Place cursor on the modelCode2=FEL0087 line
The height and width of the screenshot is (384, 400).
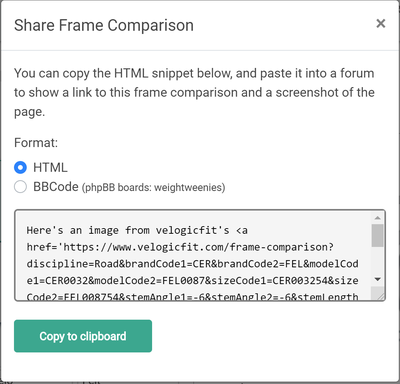pyautogui.click(x=192, y=280)
